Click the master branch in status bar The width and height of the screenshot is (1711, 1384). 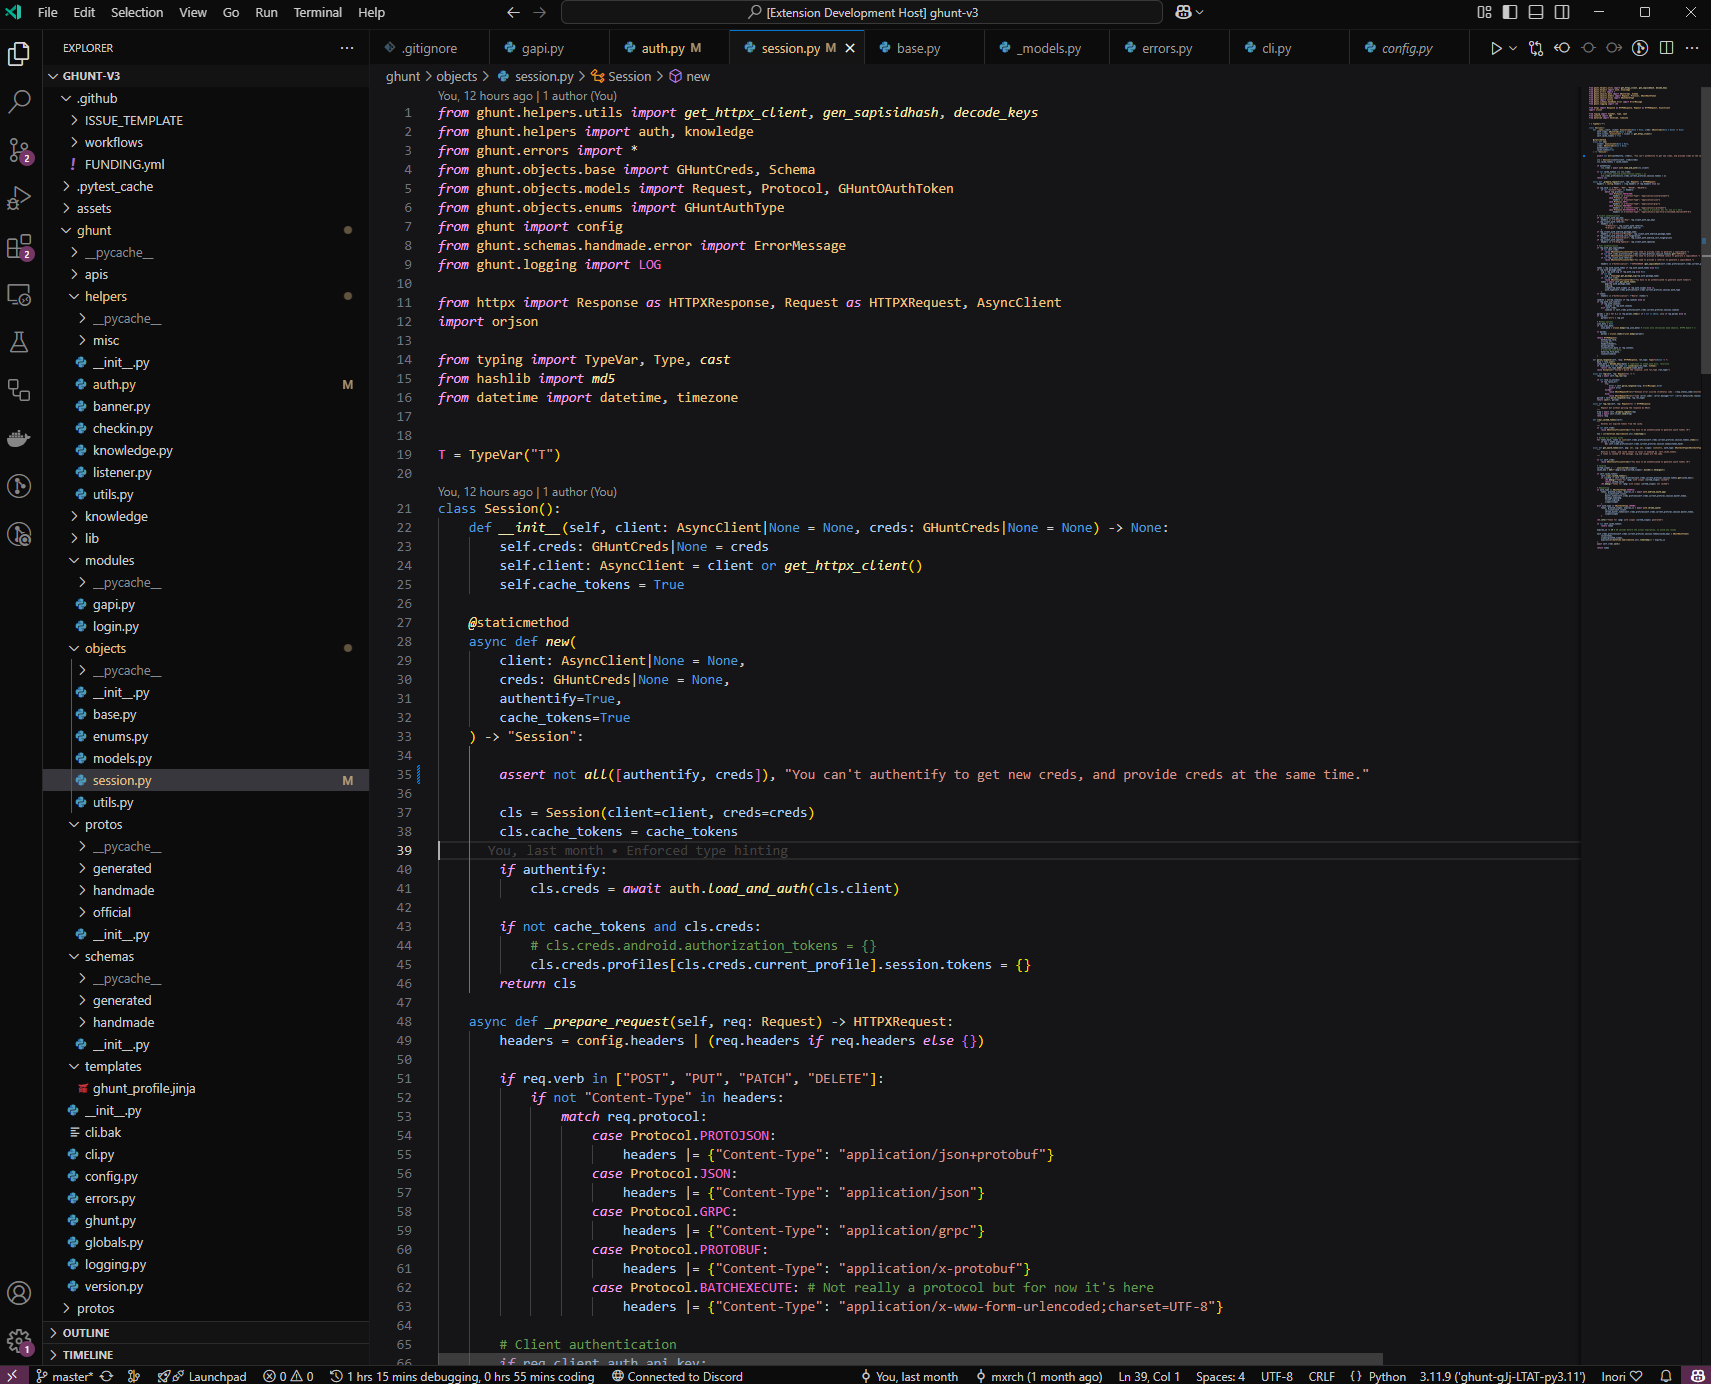[65, 1376]
